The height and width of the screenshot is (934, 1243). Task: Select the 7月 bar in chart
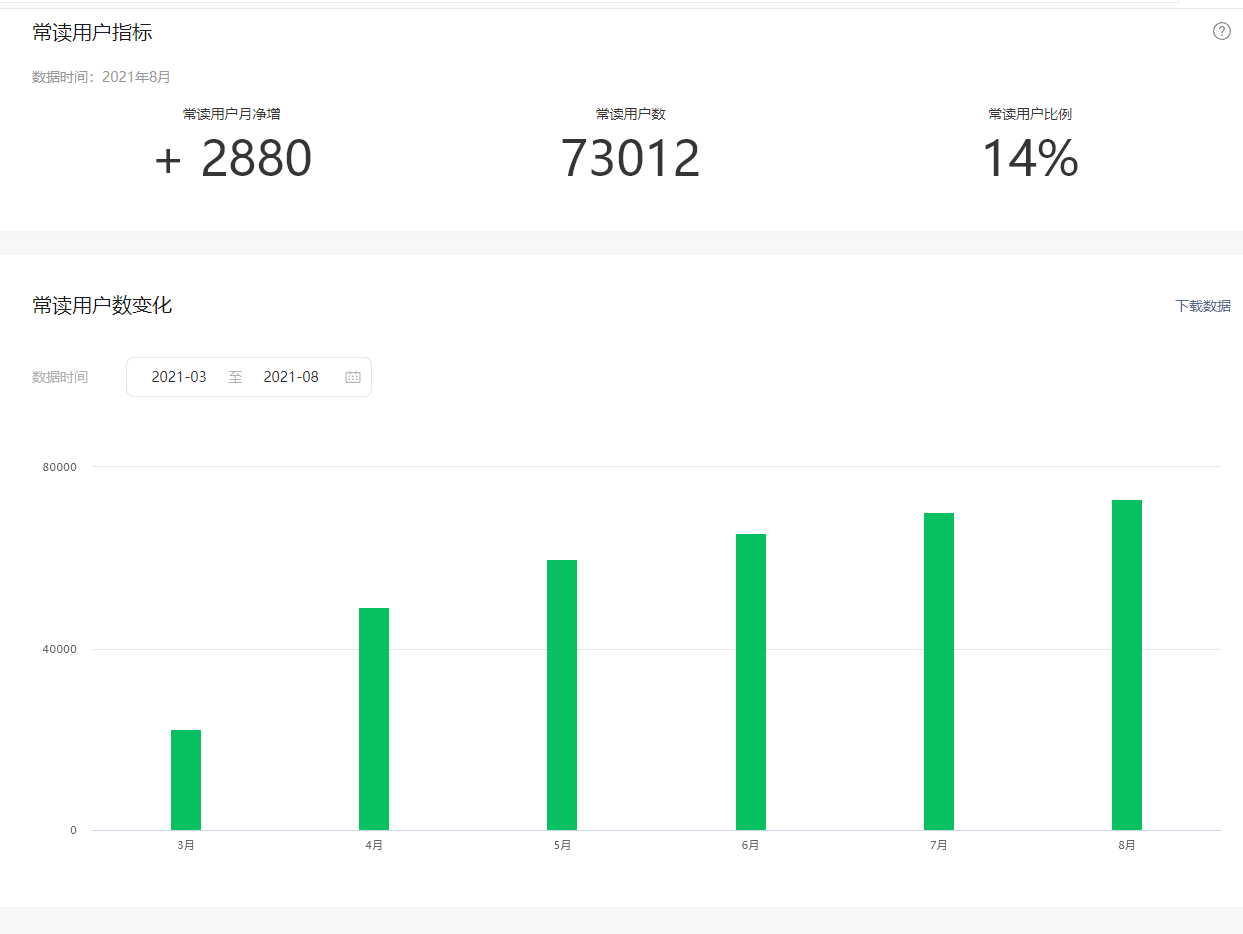click(x=939, y=671)
